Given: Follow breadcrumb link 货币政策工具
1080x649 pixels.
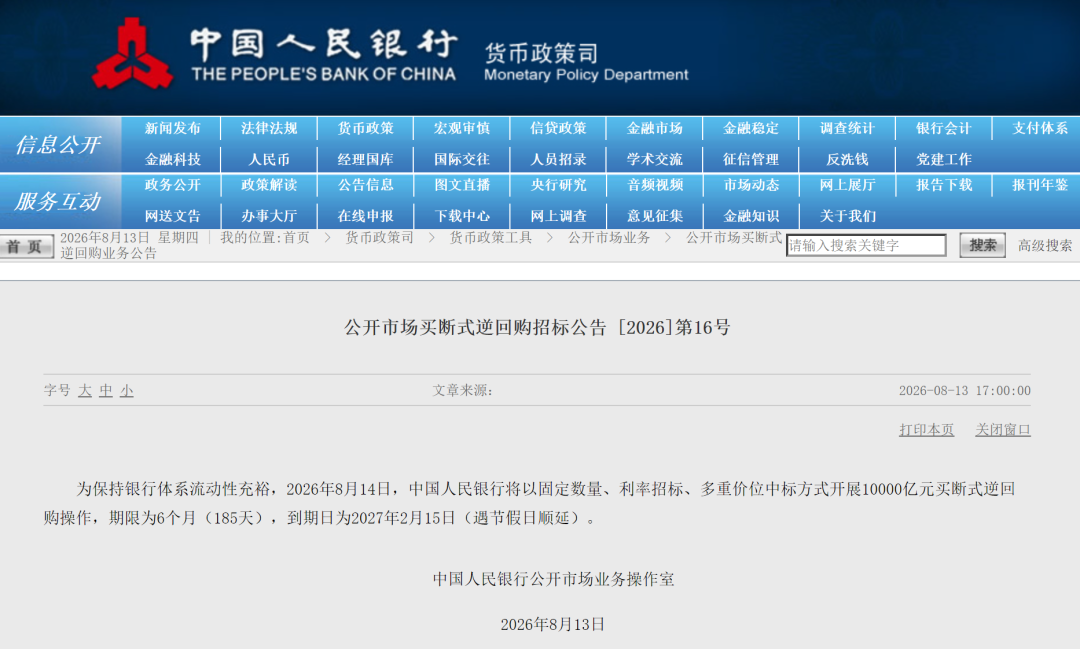Looking at the screenshot, I should (491, 238).
